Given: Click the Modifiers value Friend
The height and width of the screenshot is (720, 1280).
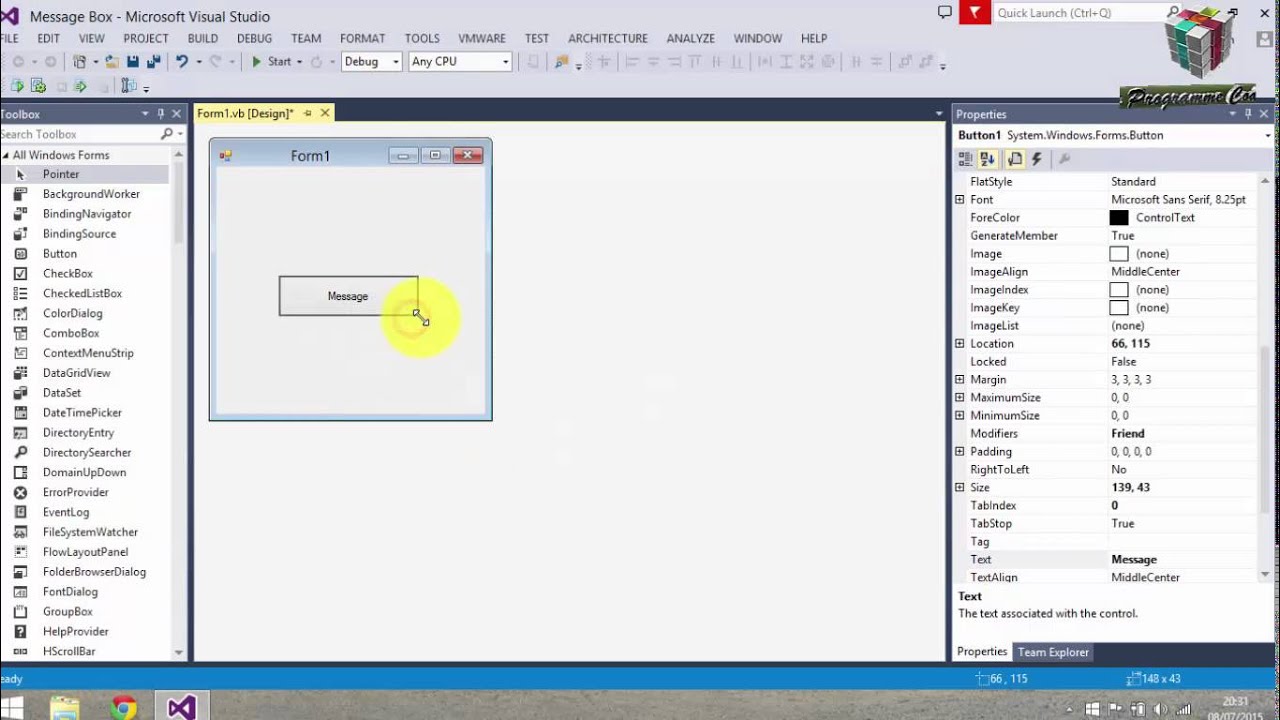Looking at the screenshot, I should (1128, 434).
